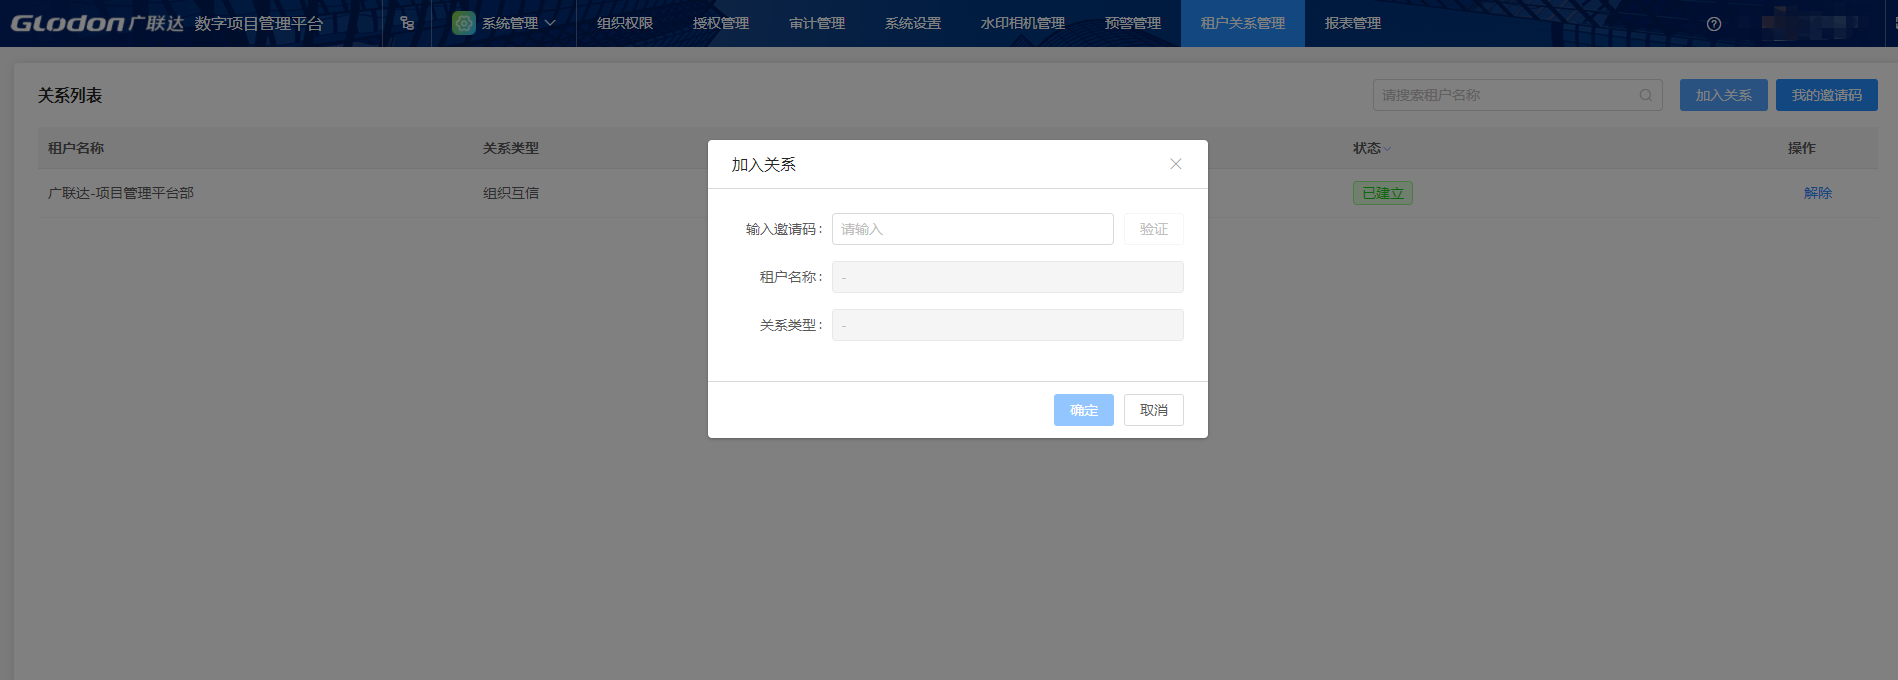This screenshot has height=680, width=1898.
Task: Click the 解除 link in the row
Action: (1817, 193)
